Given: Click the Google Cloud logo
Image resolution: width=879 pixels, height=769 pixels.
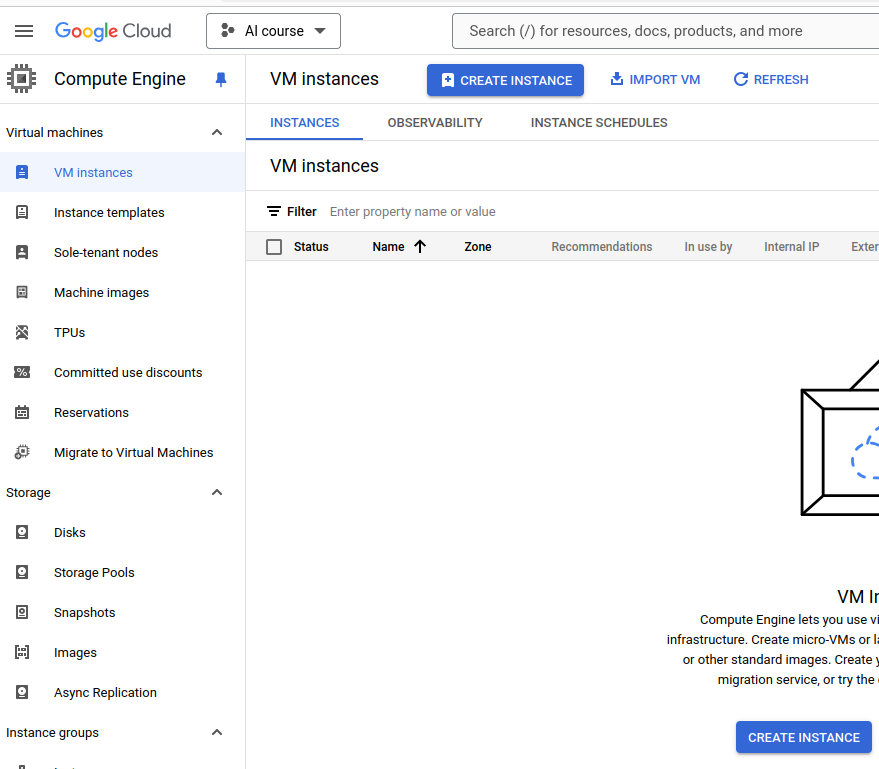Looking at the screenshot, I should click(x=113, y=31).
